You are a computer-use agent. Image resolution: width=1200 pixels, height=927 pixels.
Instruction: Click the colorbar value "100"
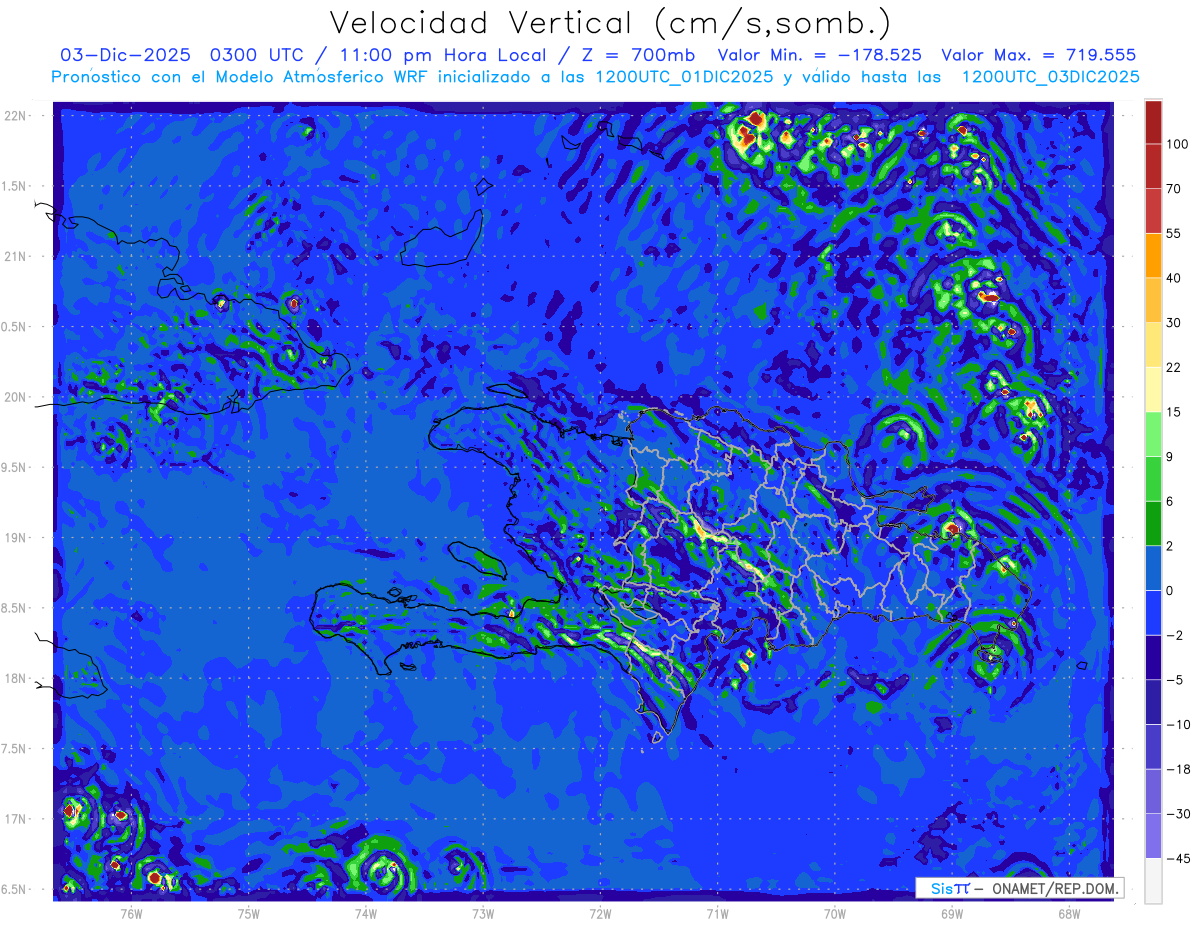point(1177,144)
